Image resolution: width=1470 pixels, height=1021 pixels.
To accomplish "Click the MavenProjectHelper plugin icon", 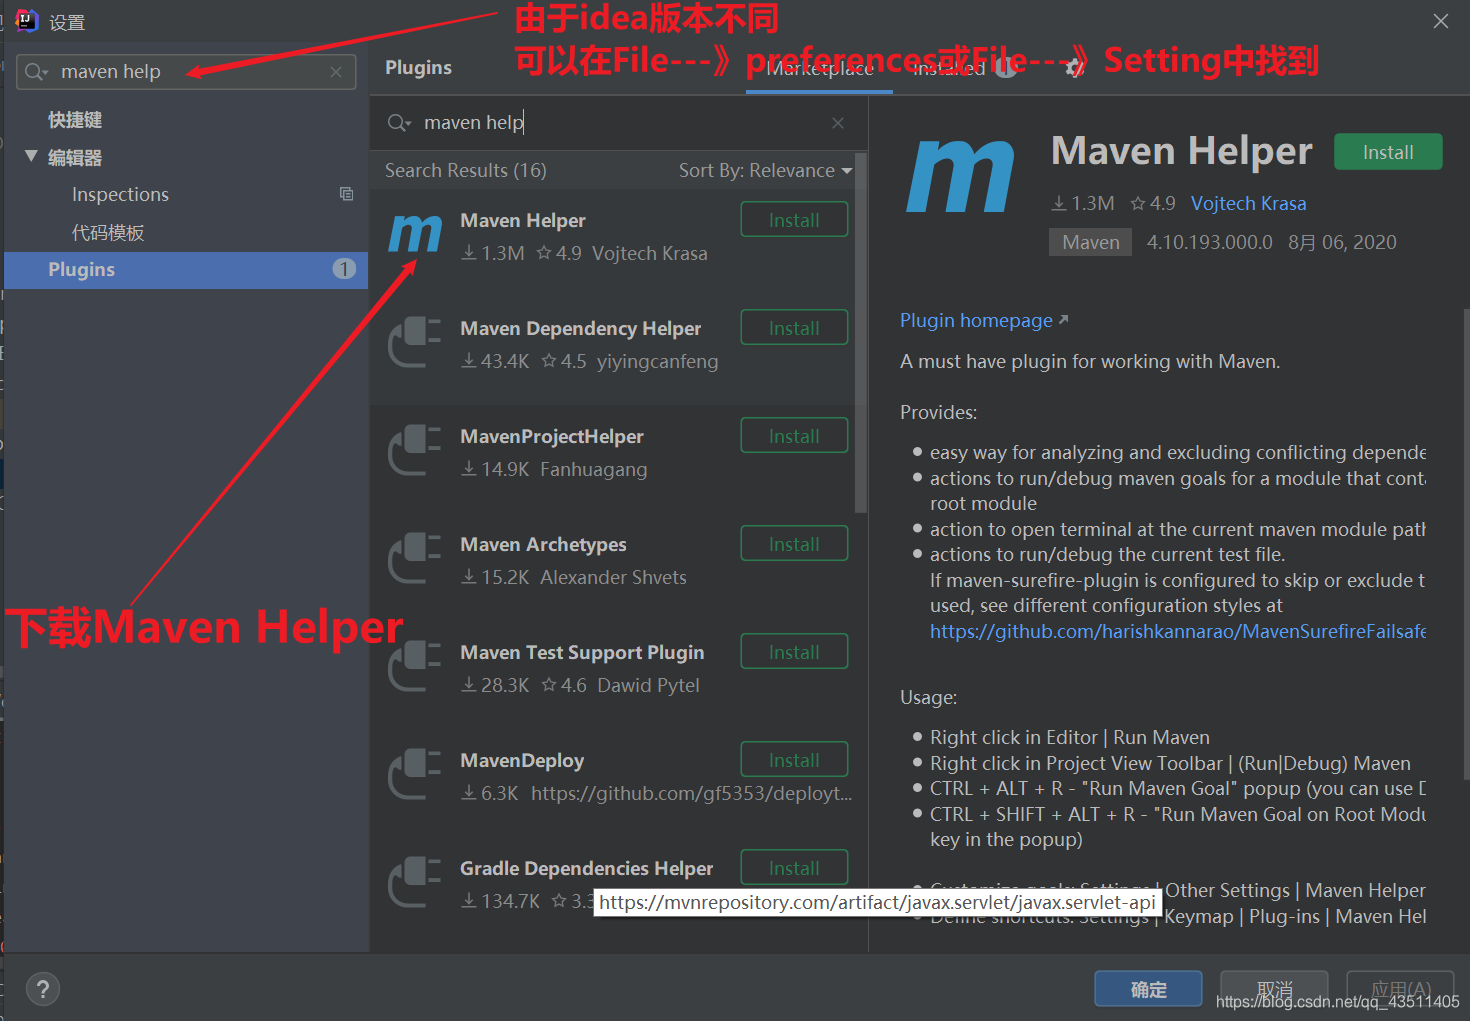I will pos(415,450).
